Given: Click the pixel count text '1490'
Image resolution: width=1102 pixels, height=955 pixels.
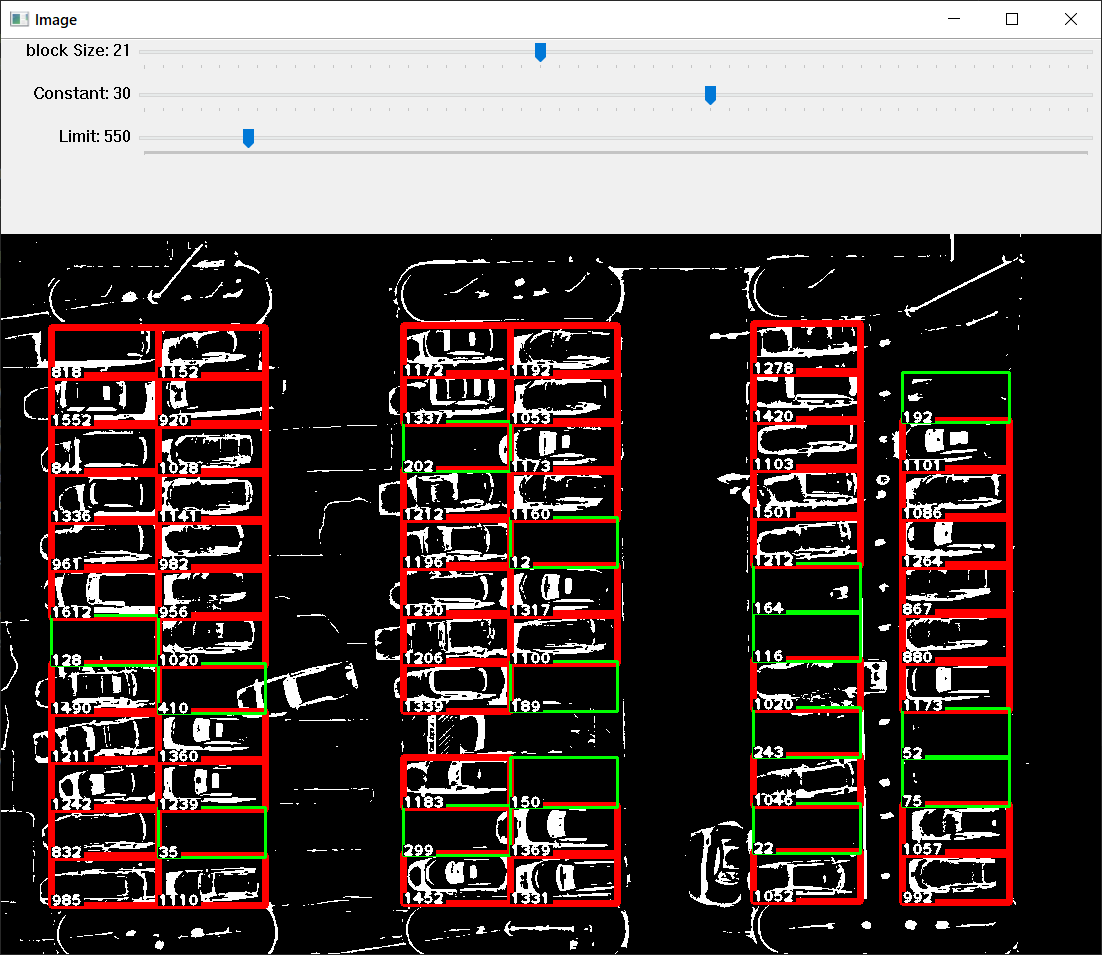Looking at the screenshot, I should point(72,708).
